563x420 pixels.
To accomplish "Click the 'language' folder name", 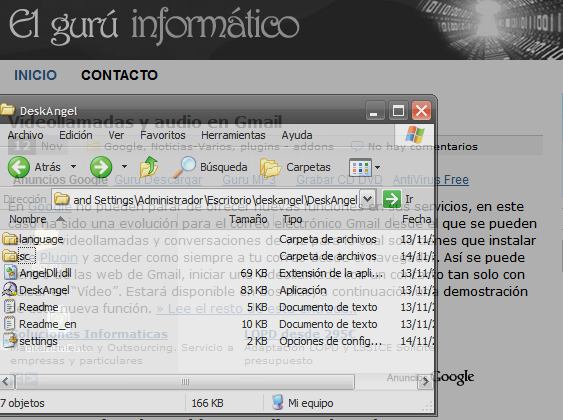I will click(41, 239).
